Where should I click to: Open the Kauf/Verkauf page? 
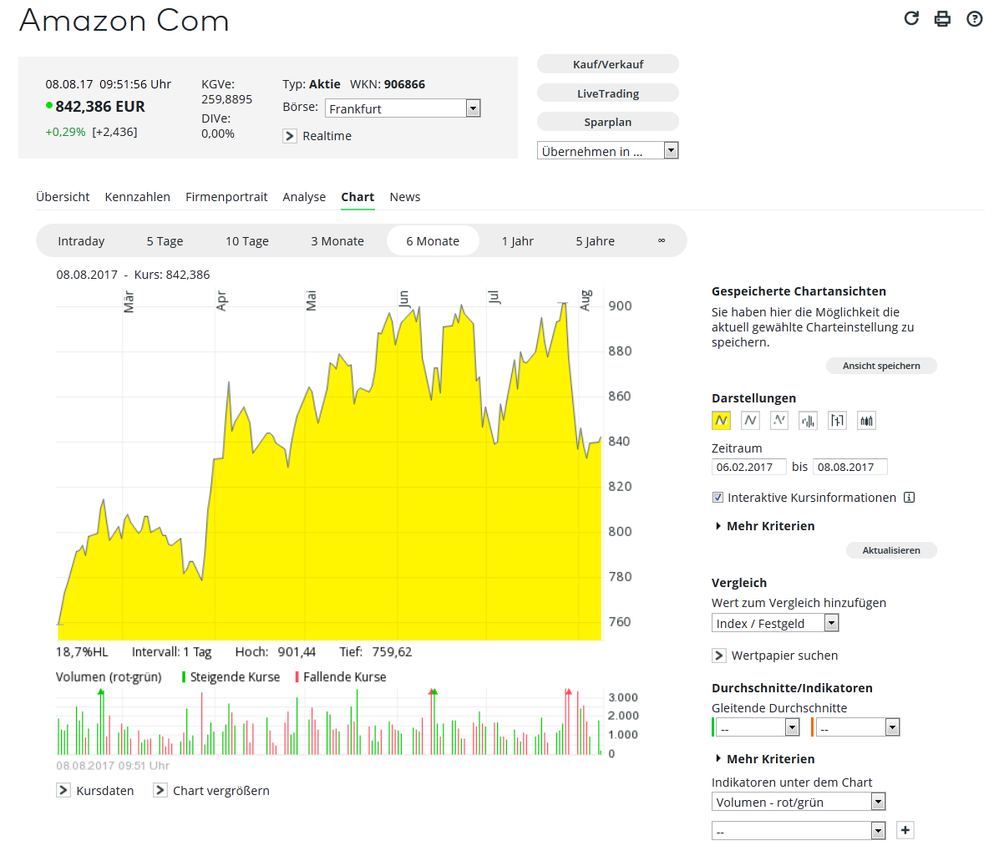pos(607,63)
